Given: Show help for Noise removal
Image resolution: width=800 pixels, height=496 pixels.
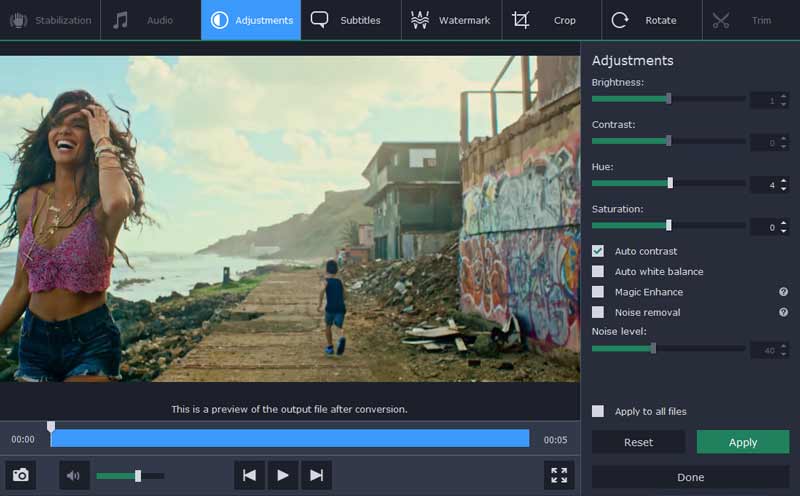Looking at the screenshot, I should [x=783, y=312].
